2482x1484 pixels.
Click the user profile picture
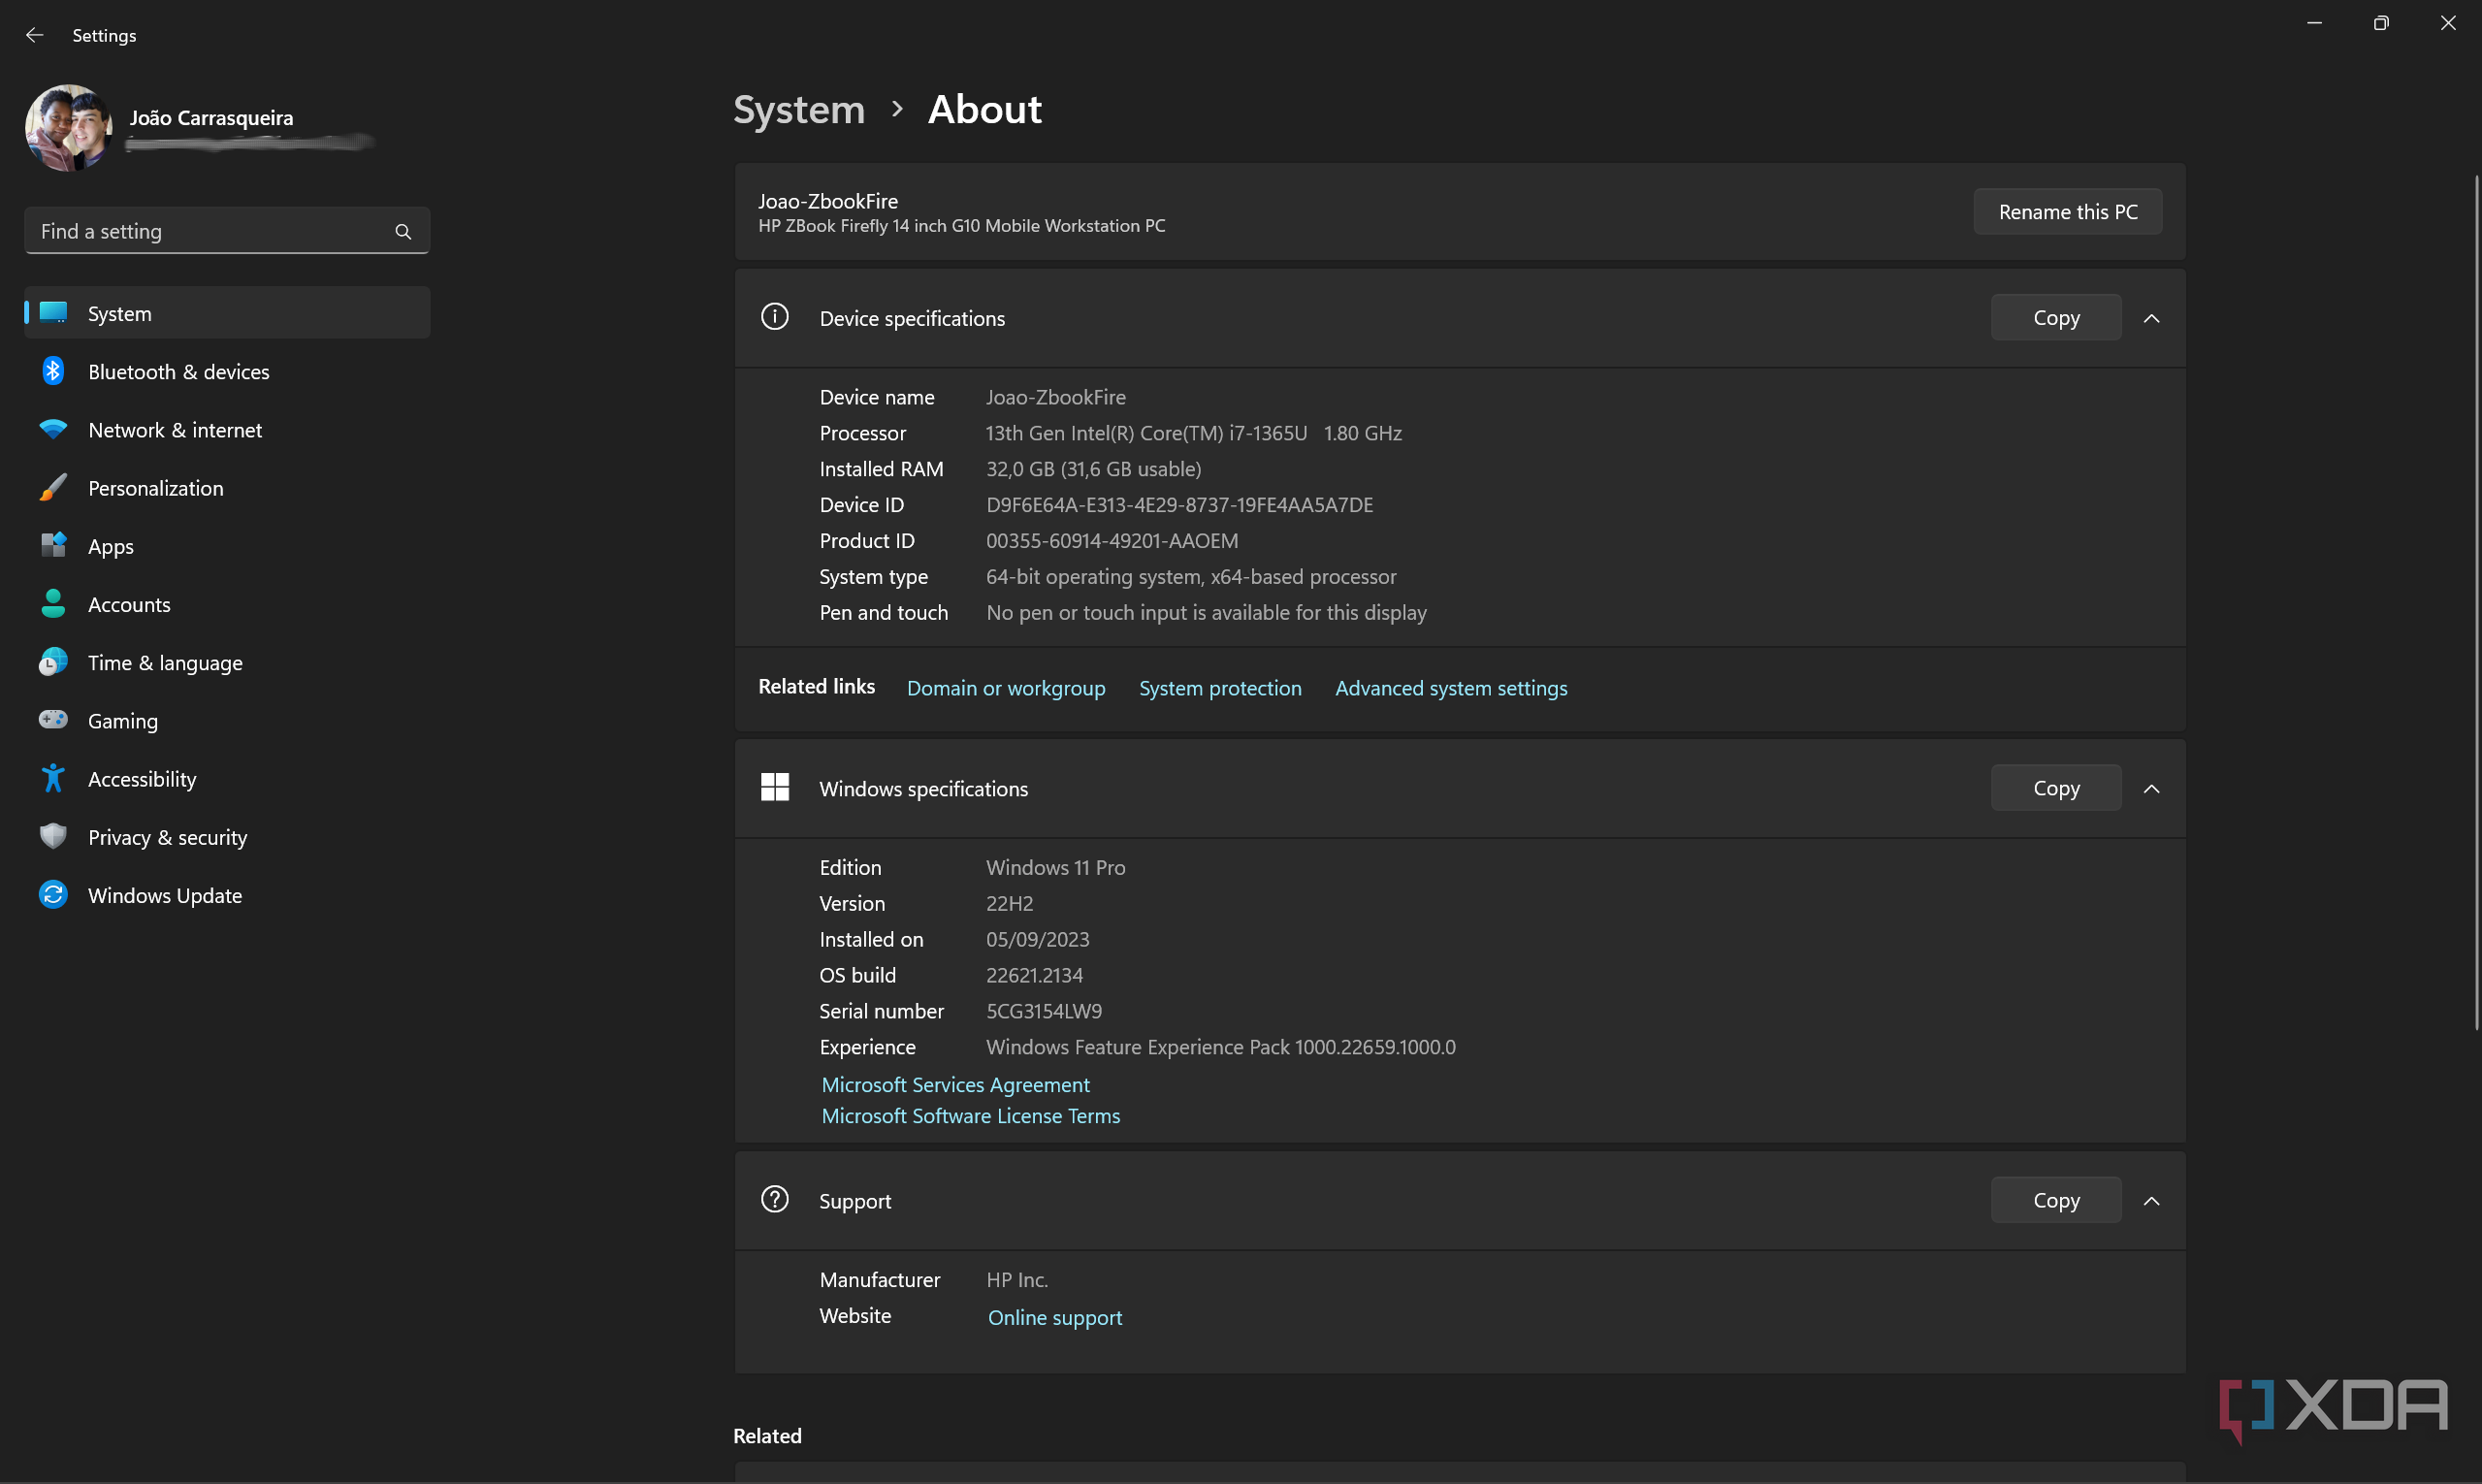tap(68, 128)
